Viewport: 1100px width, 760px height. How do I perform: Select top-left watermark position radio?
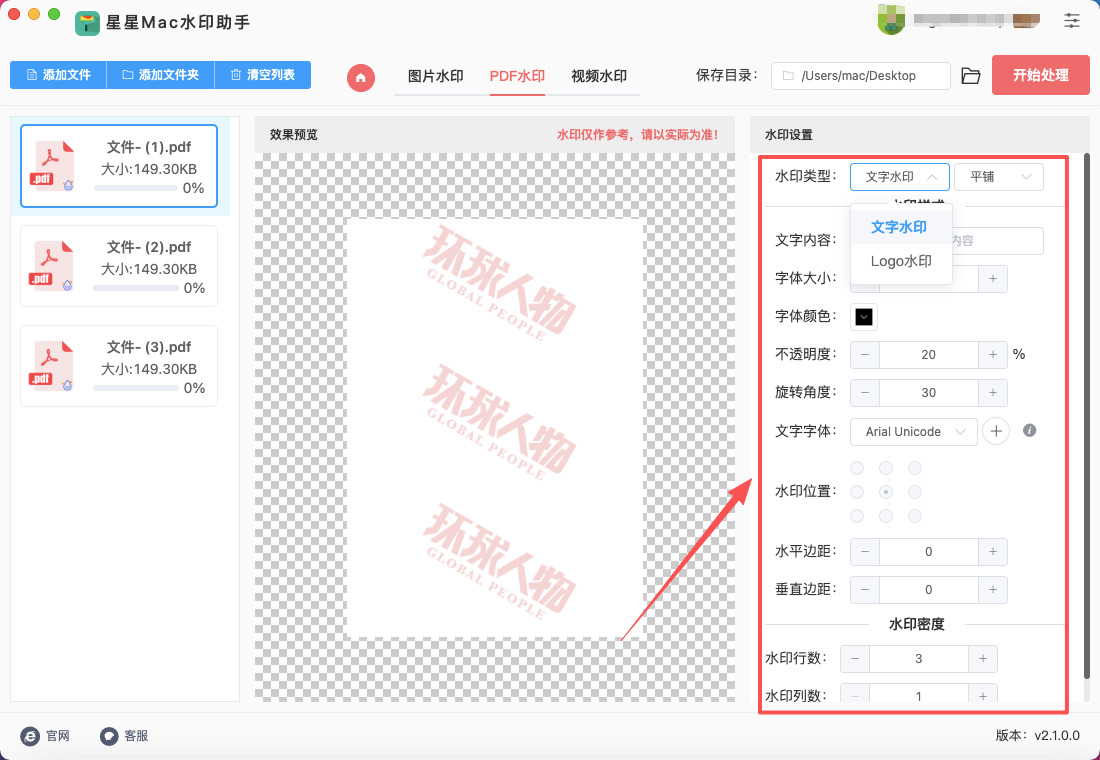857,468
